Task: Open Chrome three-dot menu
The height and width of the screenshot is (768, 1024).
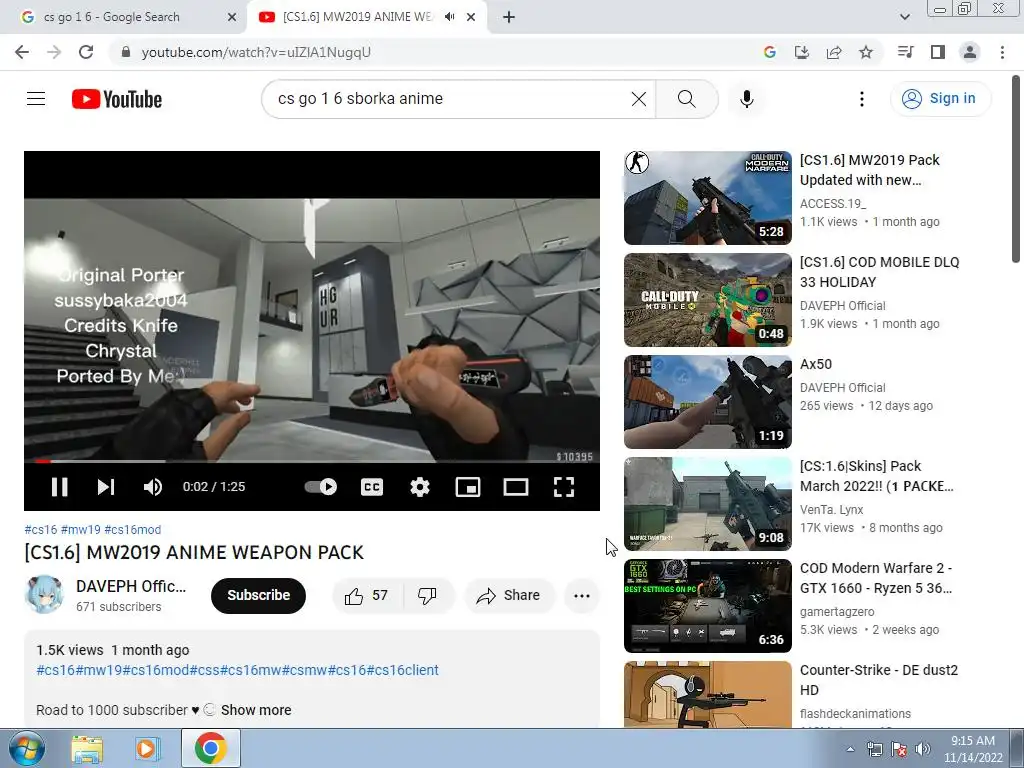Action: (x=1002, y=52)
